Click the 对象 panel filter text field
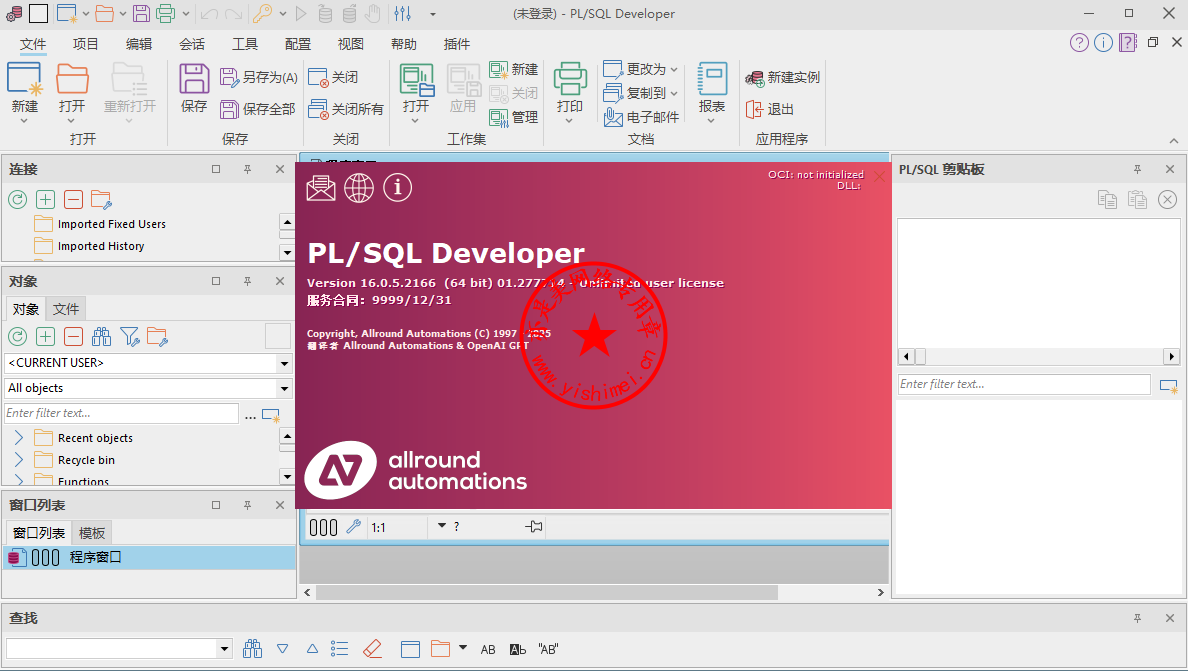 [x=122, y=414]
